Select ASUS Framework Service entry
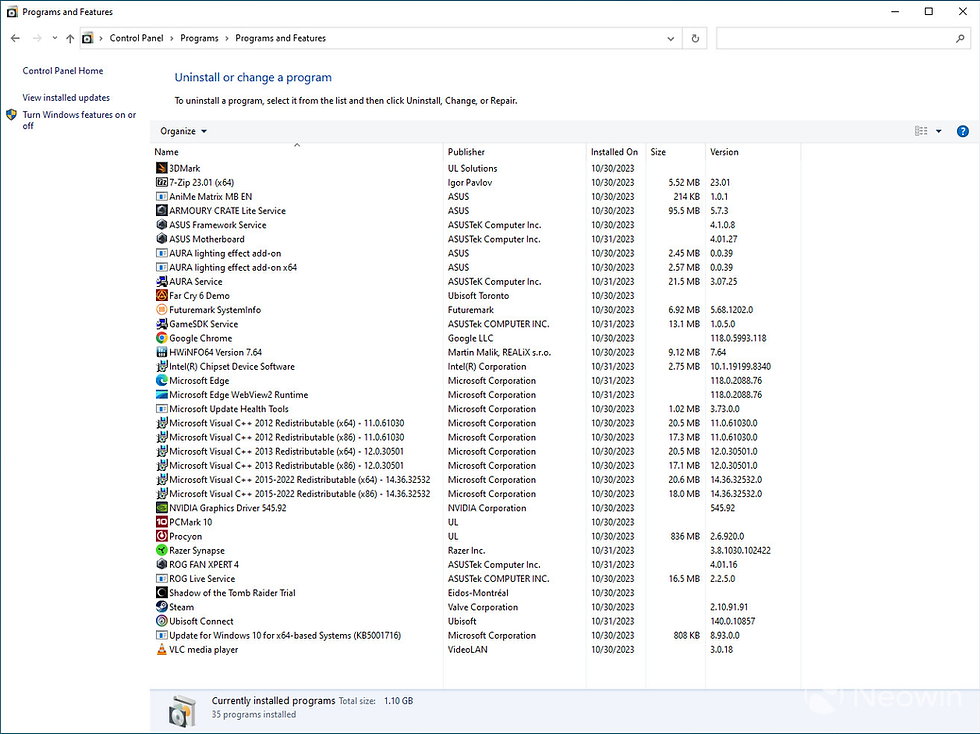Screen dimensions: 980x734 218,225
